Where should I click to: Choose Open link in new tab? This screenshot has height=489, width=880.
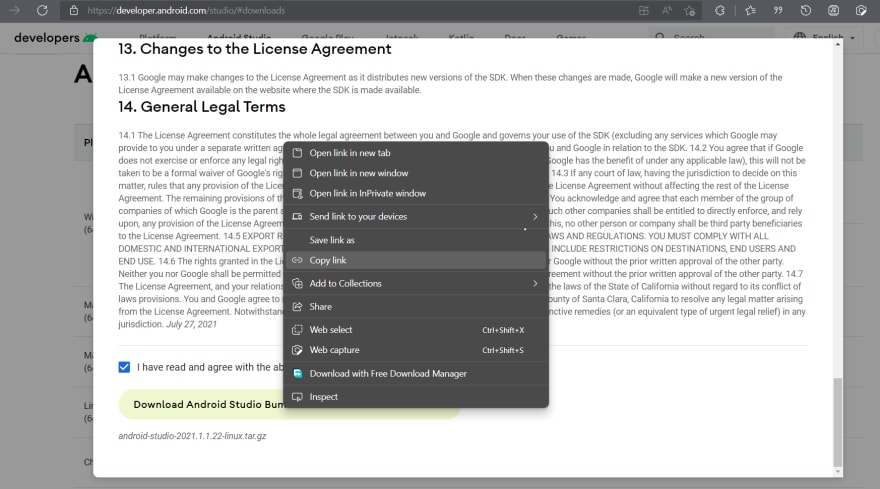[x=416, y=153]
